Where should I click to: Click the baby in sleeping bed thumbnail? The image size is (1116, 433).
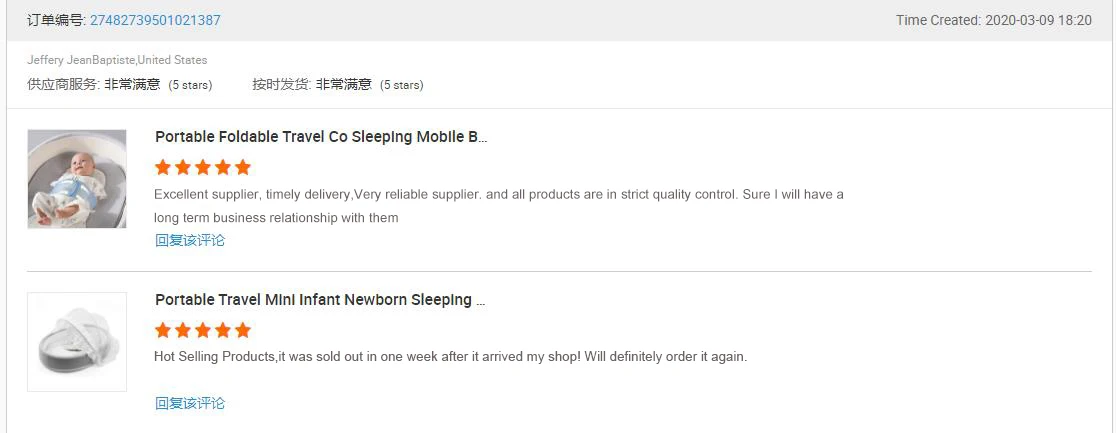tap(77, 179)
